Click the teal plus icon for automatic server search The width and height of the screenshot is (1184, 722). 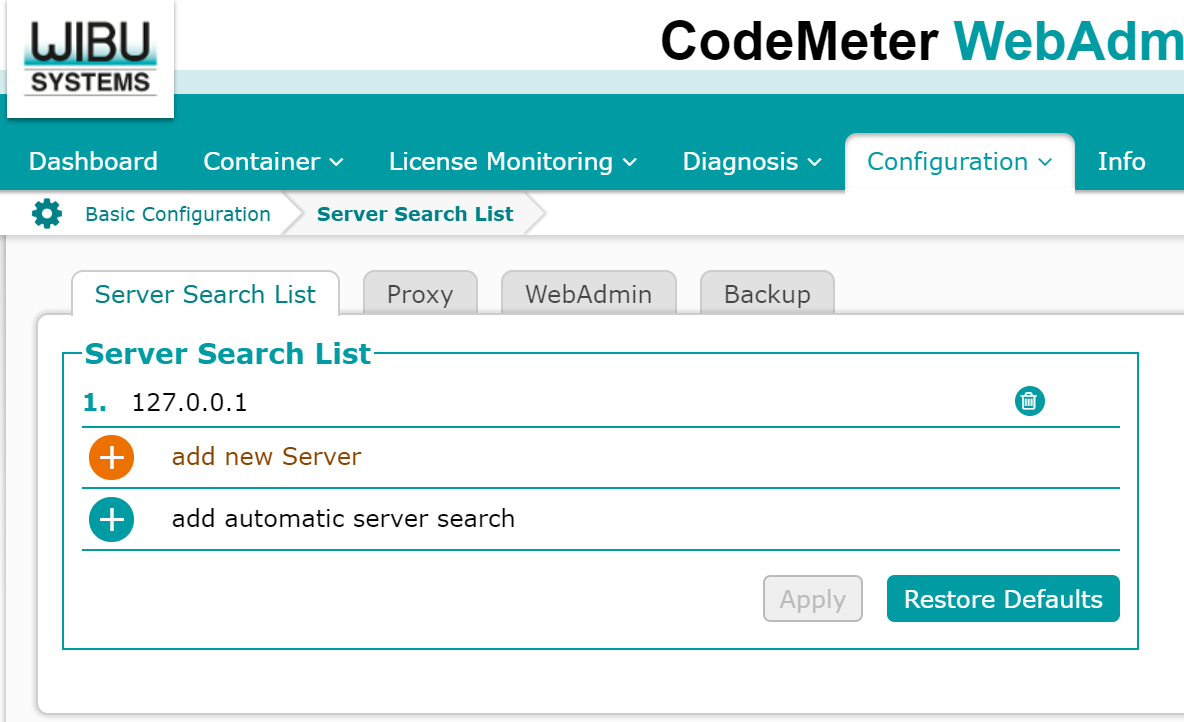pyautogui.click(x=112, y=520)
